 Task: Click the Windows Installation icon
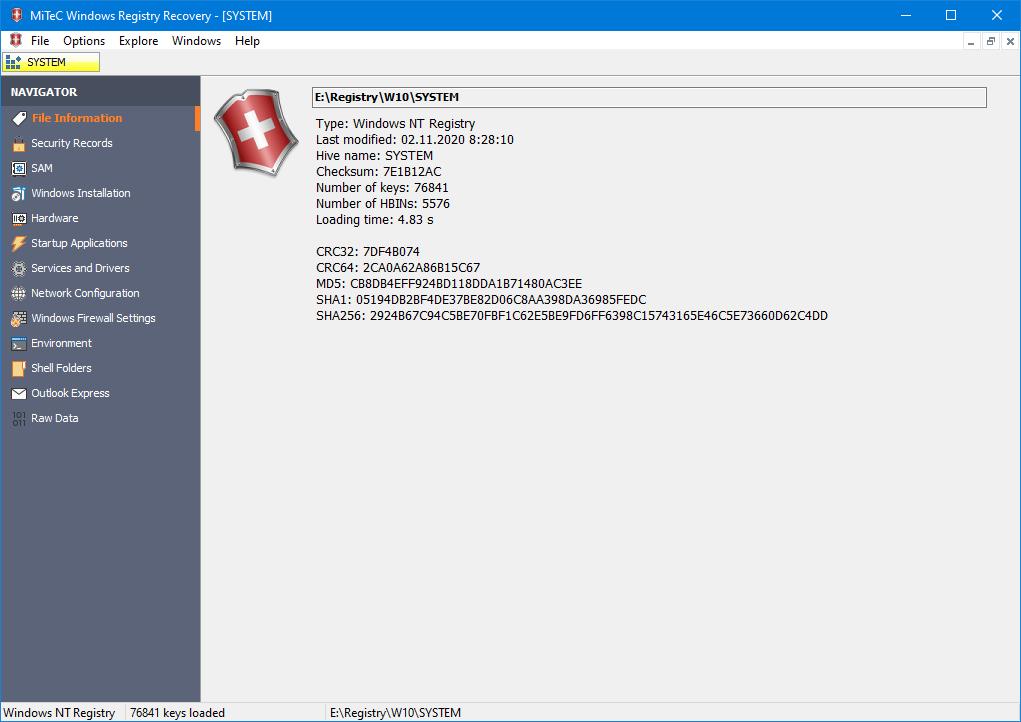tap(18, 193)
